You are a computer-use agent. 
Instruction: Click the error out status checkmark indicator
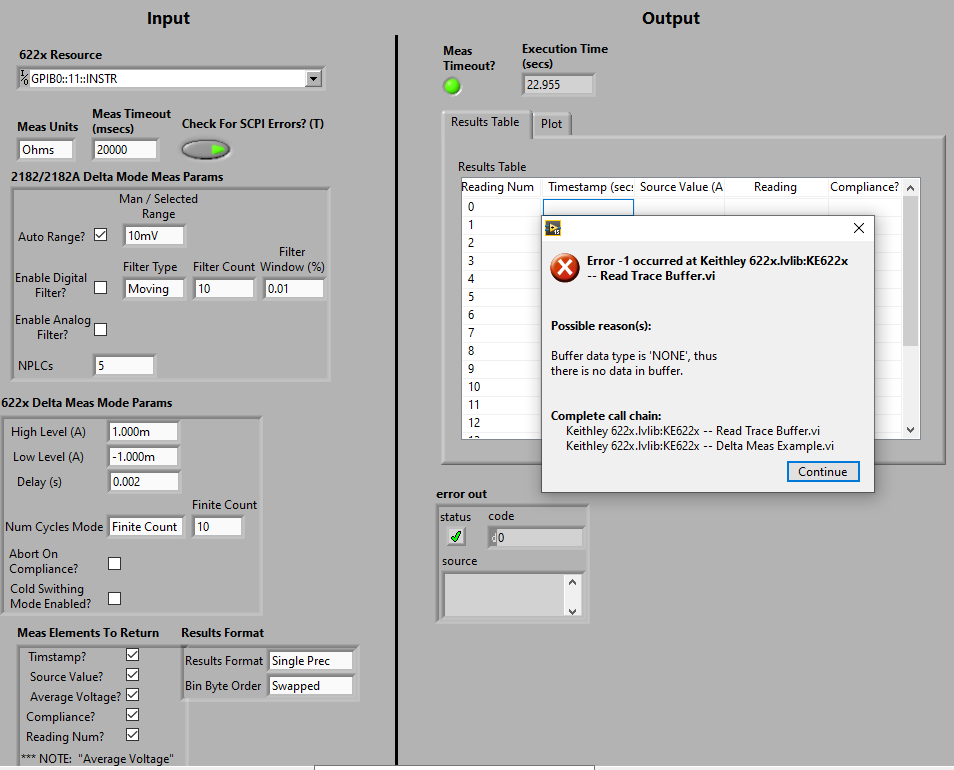(x=456, y=537)
